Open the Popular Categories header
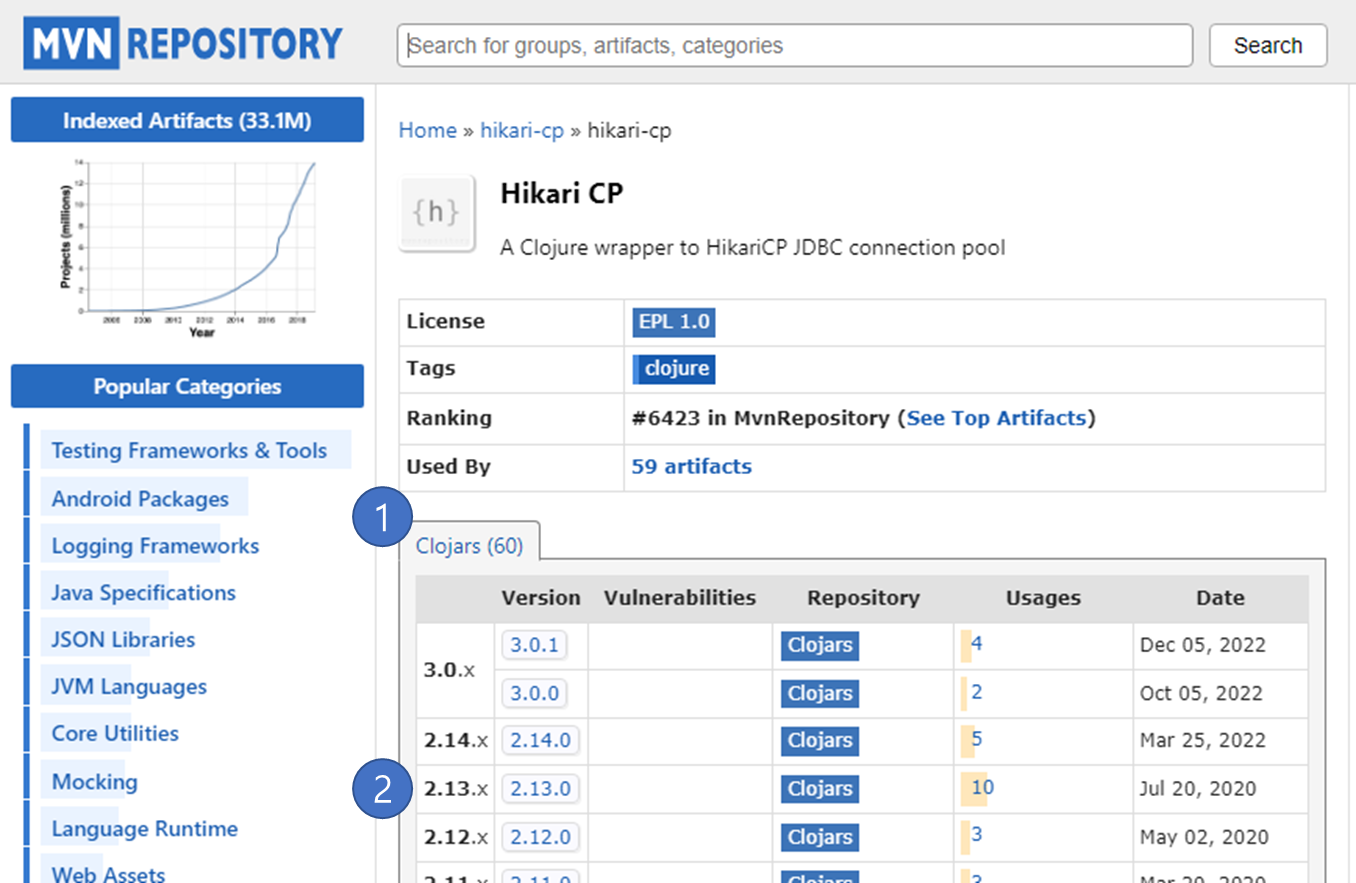Viewport: 1356px width, 883px height. [187, 386]
